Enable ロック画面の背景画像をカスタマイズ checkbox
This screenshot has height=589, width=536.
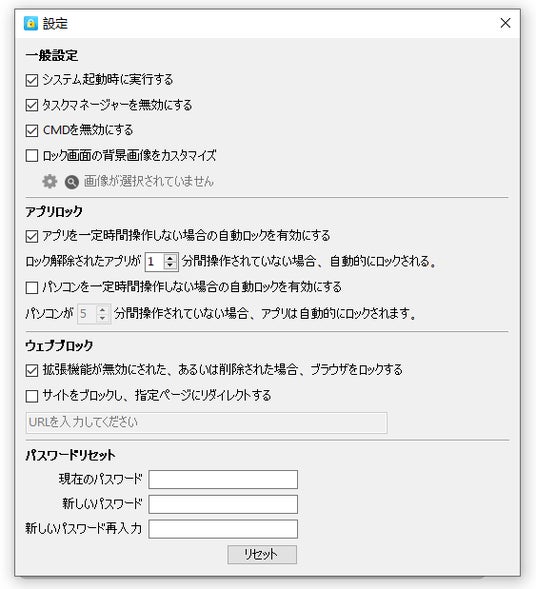(x=32, y=156)
